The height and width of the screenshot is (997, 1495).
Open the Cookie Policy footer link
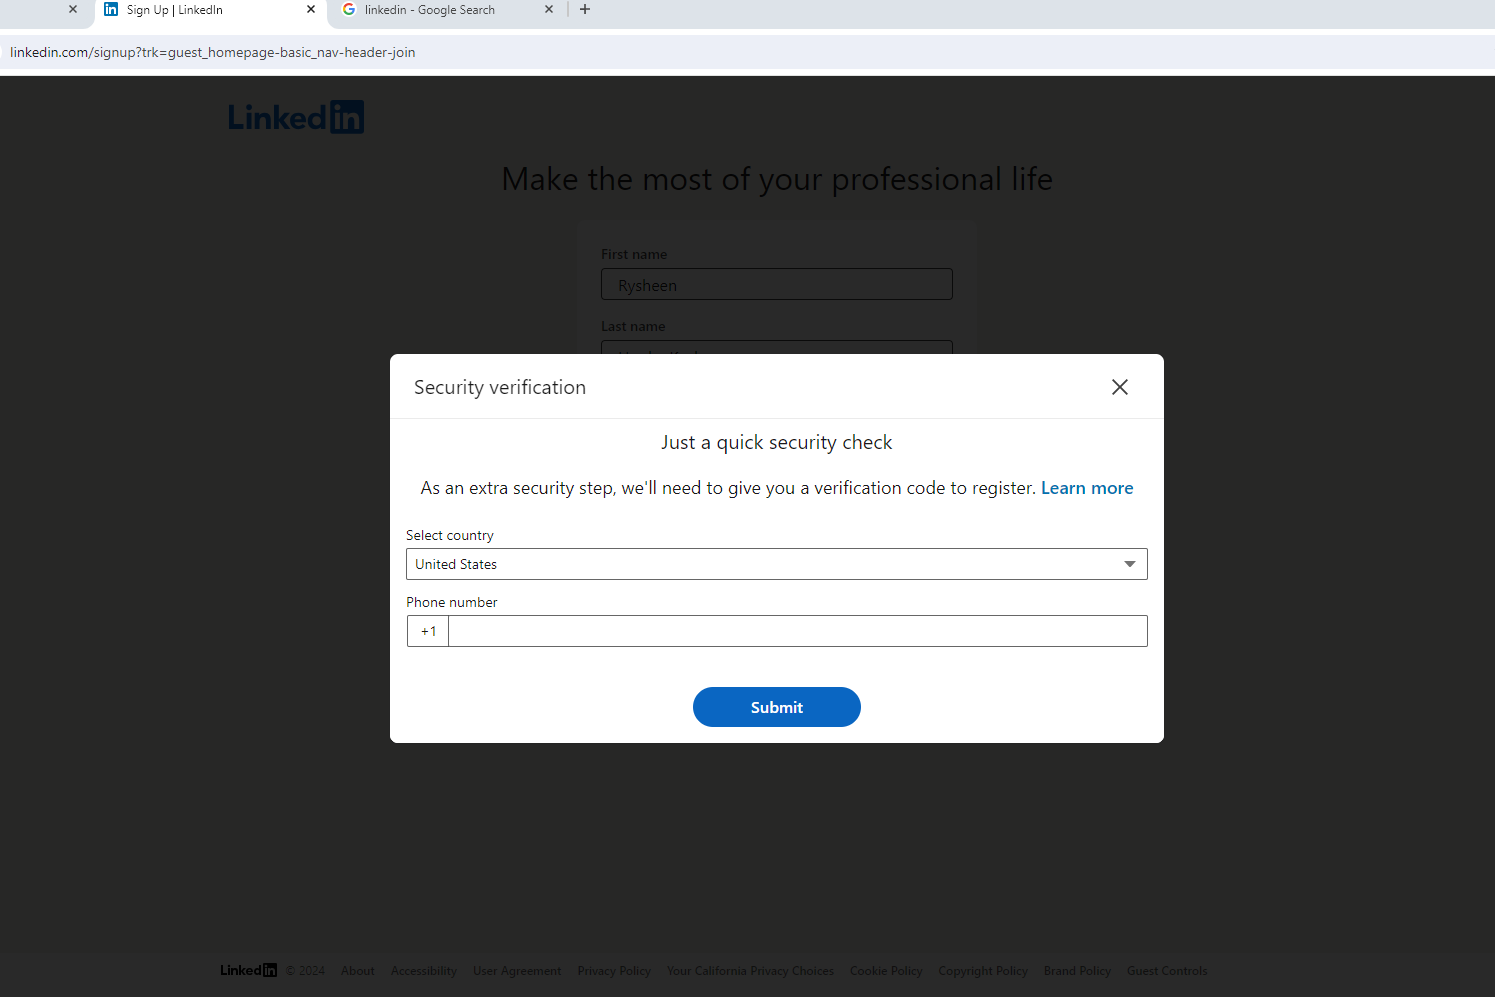[886, 971]
